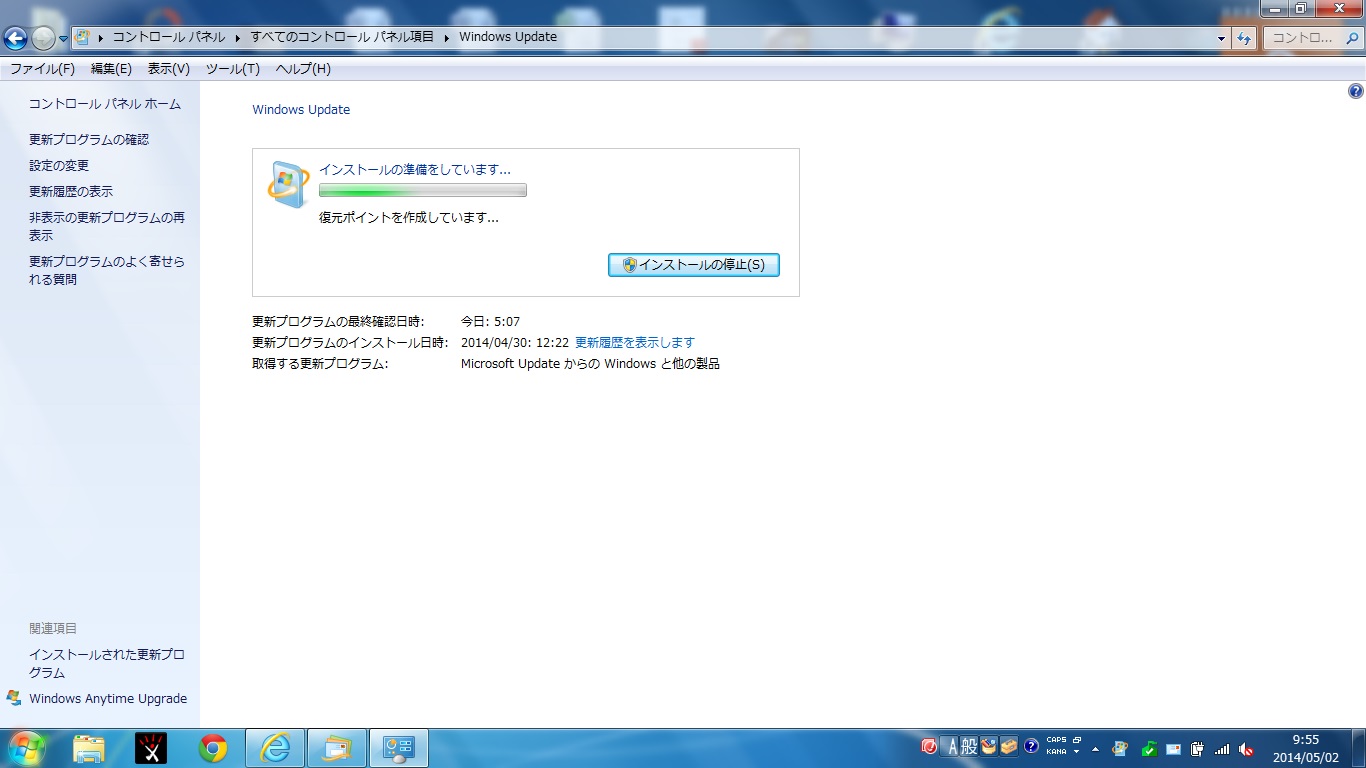Click the Windows Update page heading
Screen dimensions: 1366x768
coord(301,110)
